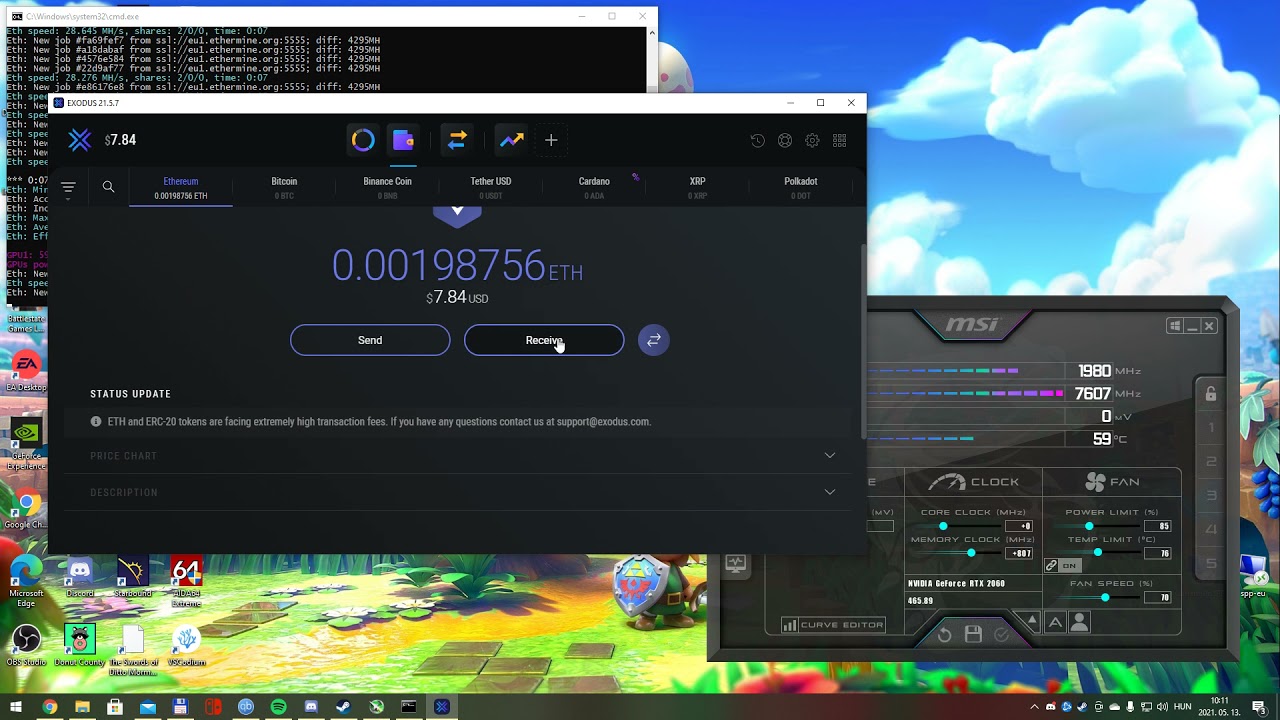This screenshot has width=1280, height=720.
Task: Open the Curve Editor in Afterburner
Action: tap(833, 625)
